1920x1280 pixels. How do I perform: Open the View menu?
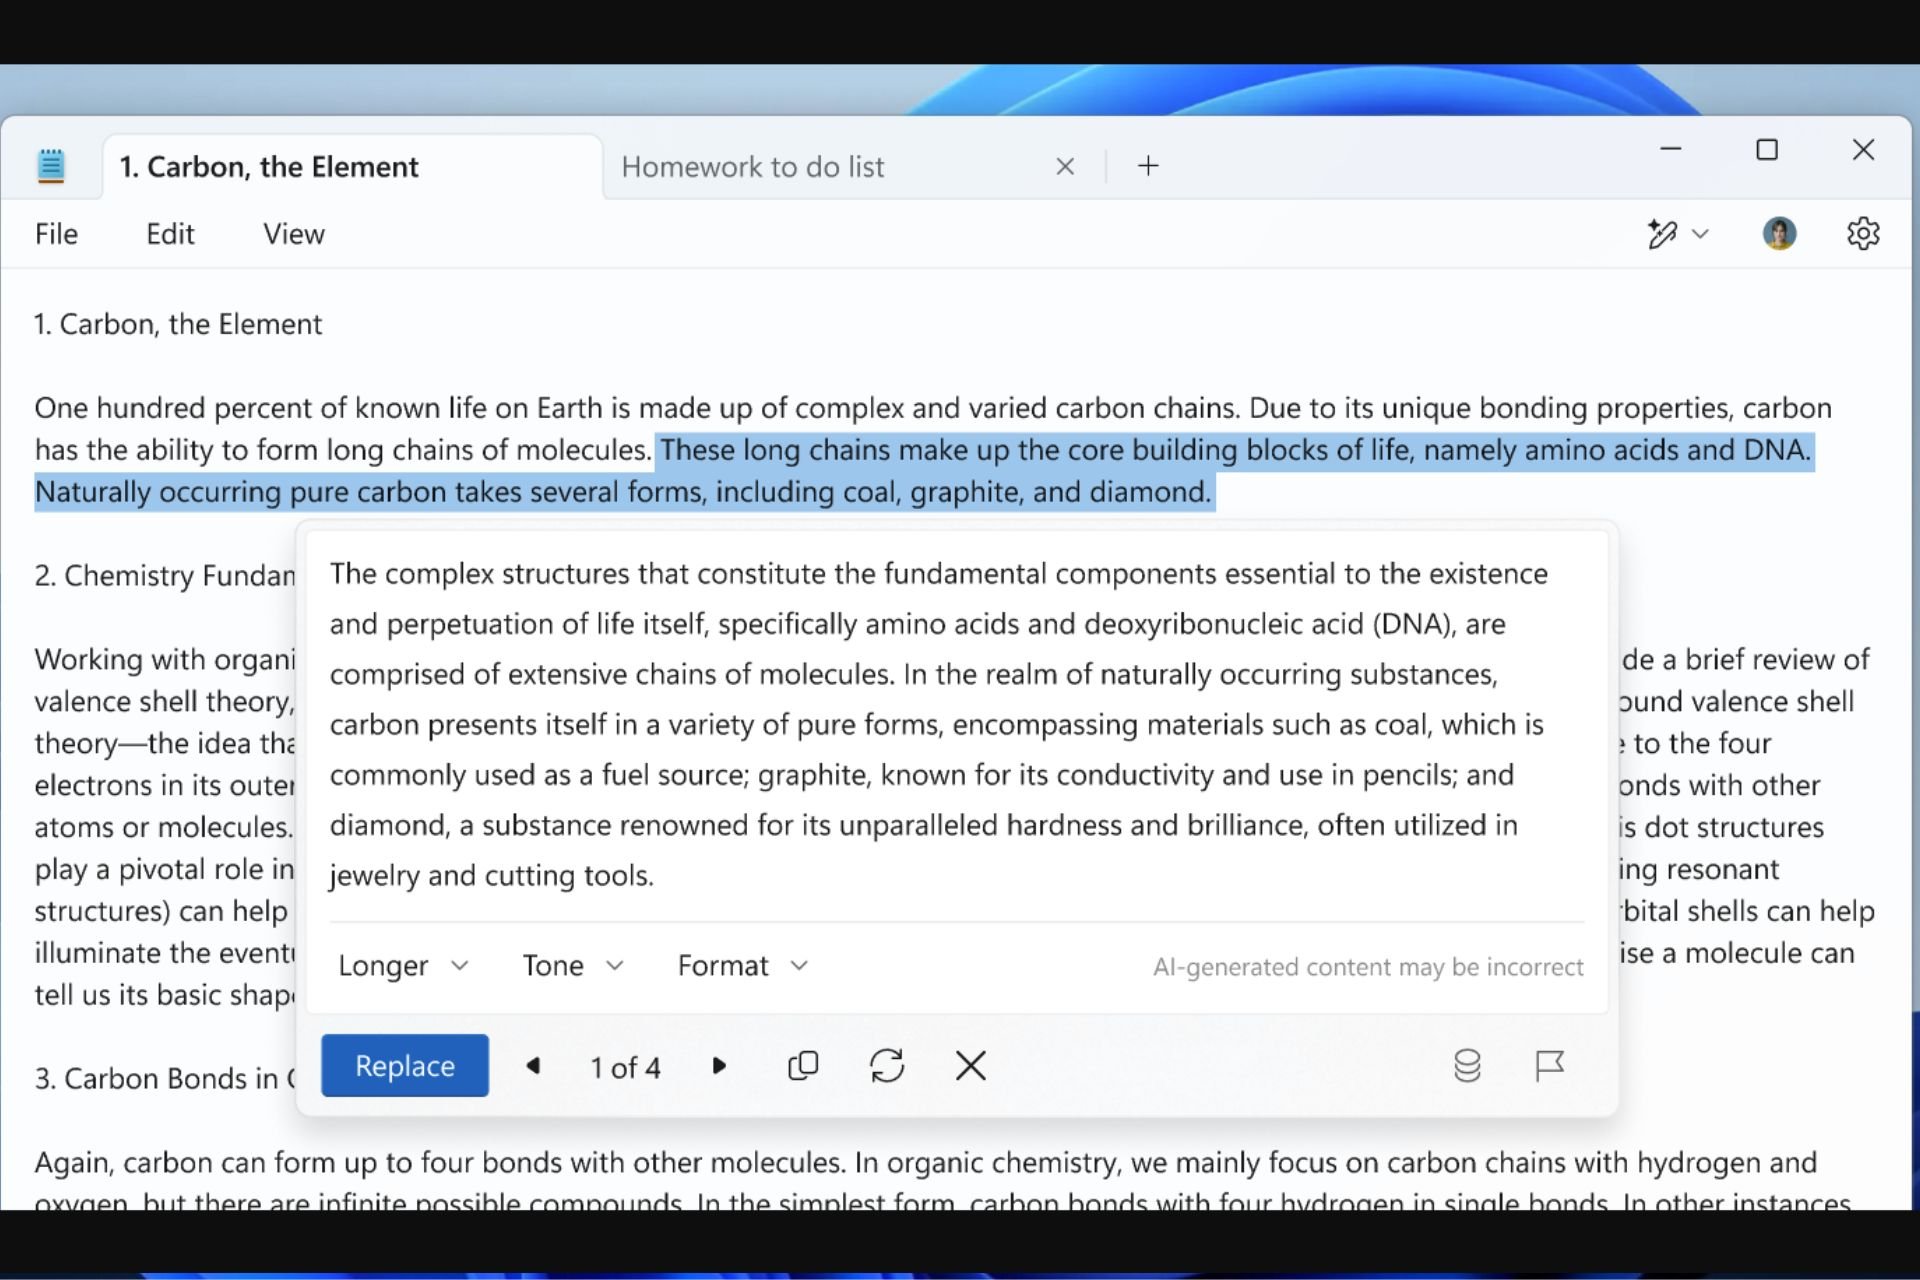pos(293,234)
